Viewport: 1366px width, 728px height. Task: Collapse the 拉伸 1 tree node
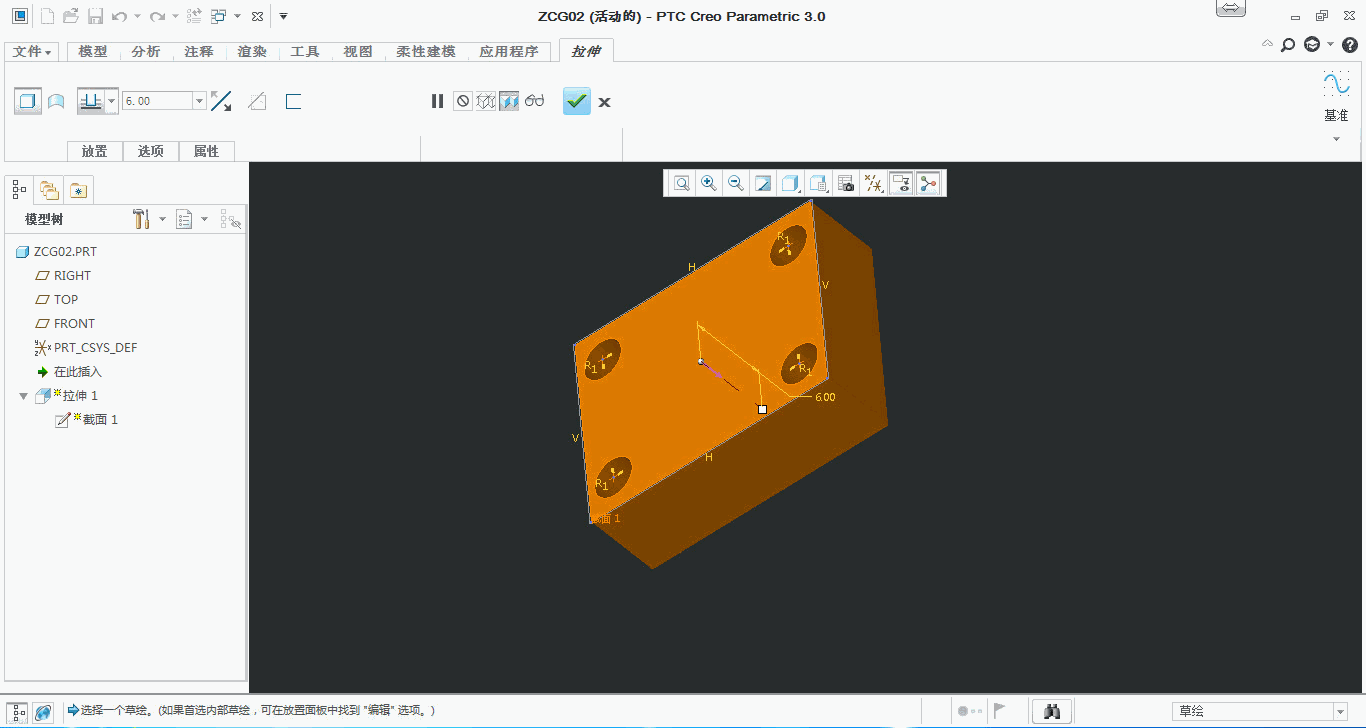[23, 396]
